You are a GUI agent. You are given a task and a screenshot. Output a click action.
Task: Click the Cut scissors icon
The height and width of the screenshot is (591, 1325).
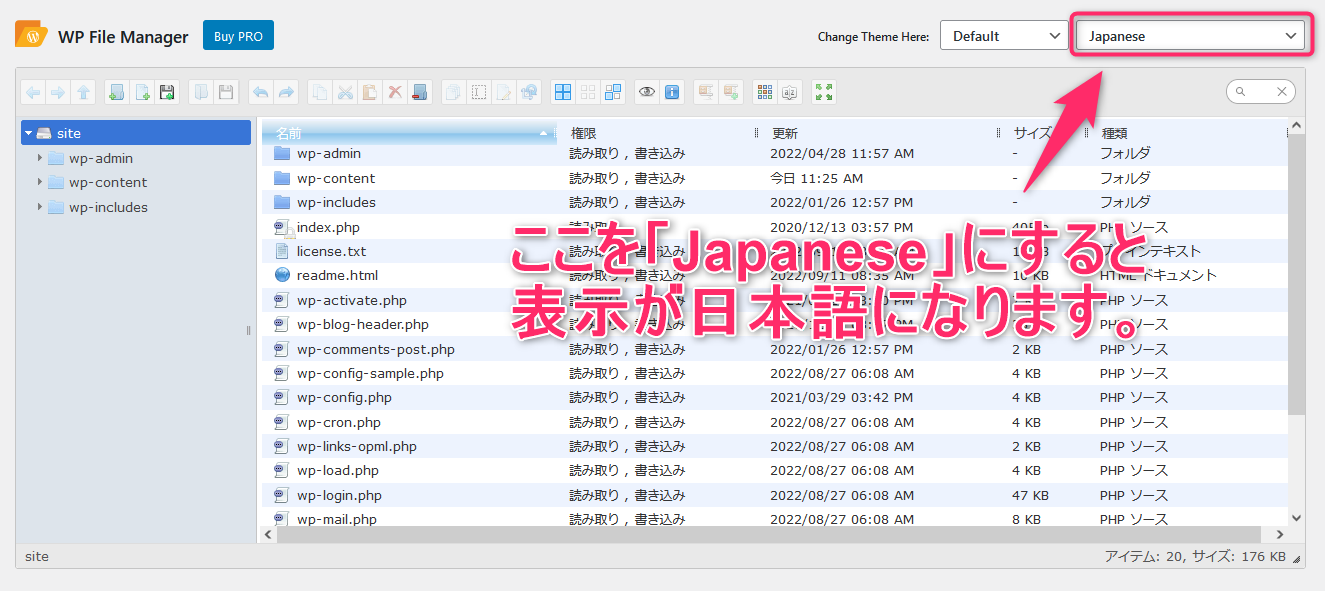[345, 92]
